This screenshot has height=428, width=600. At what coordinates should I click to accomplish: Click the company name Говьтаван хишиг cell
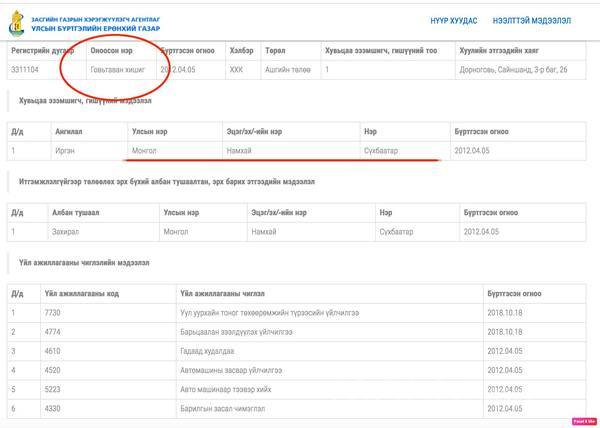tap(118, 70)
